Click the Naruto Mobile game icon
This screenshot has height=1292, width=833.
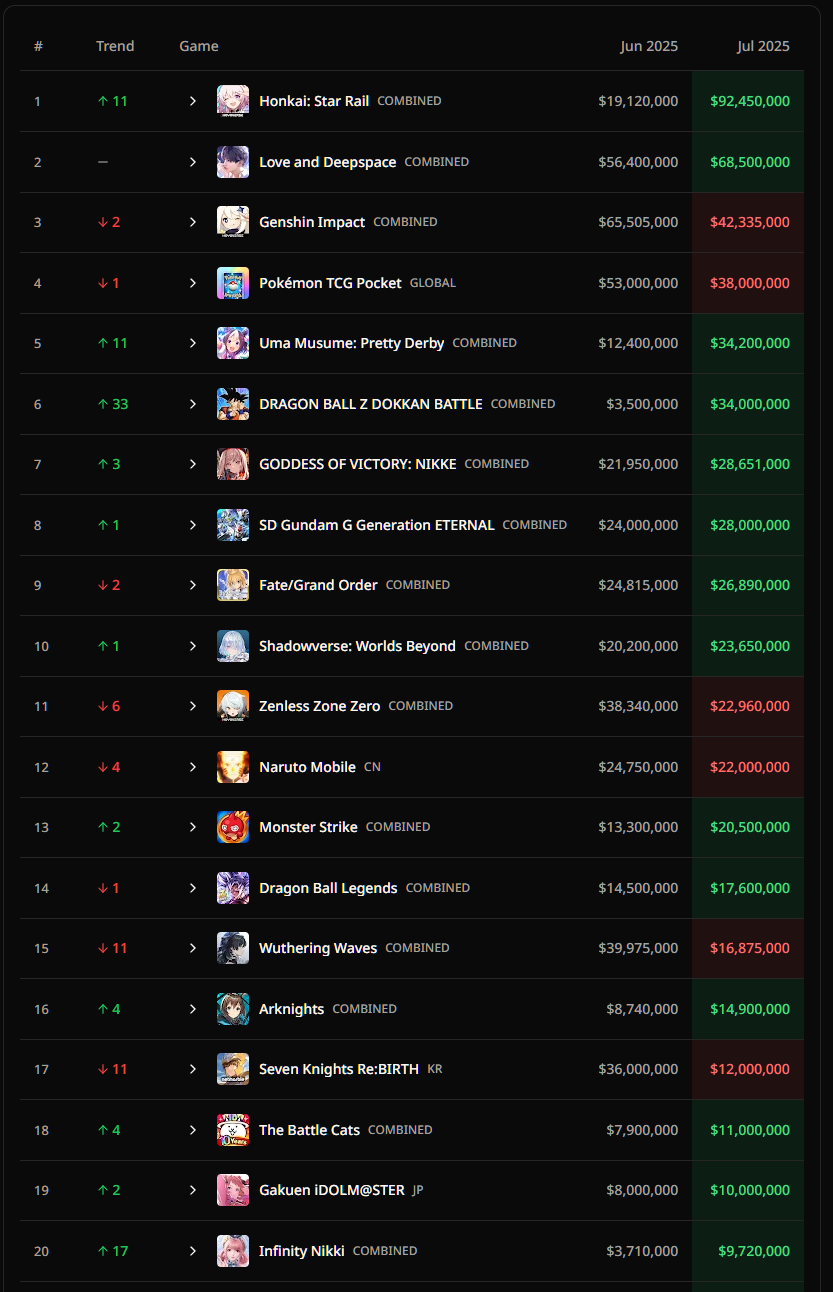[233, 767]
